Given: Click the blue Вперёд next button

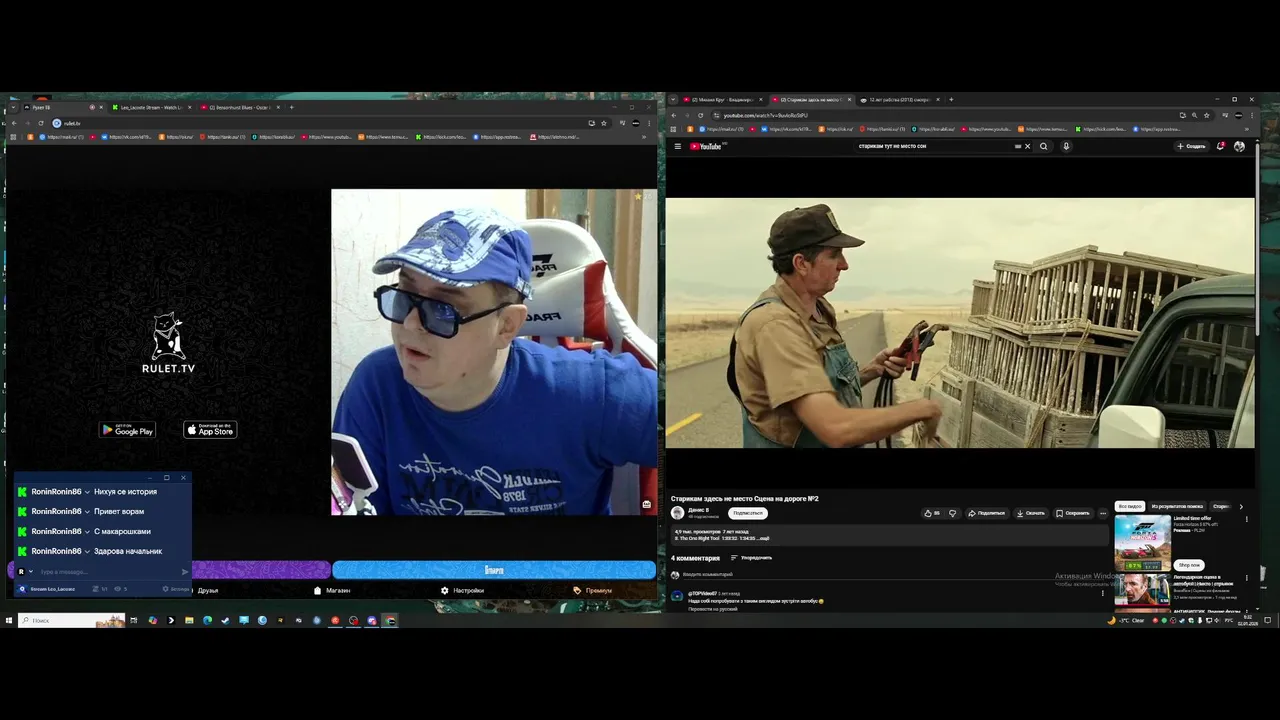Looking at the screenshot, I should tap(494, 570).
